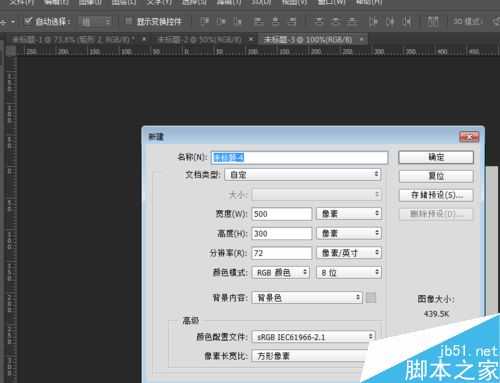
Task: Close the 未标题-1 document tab
Action: [x=144, y=39]
